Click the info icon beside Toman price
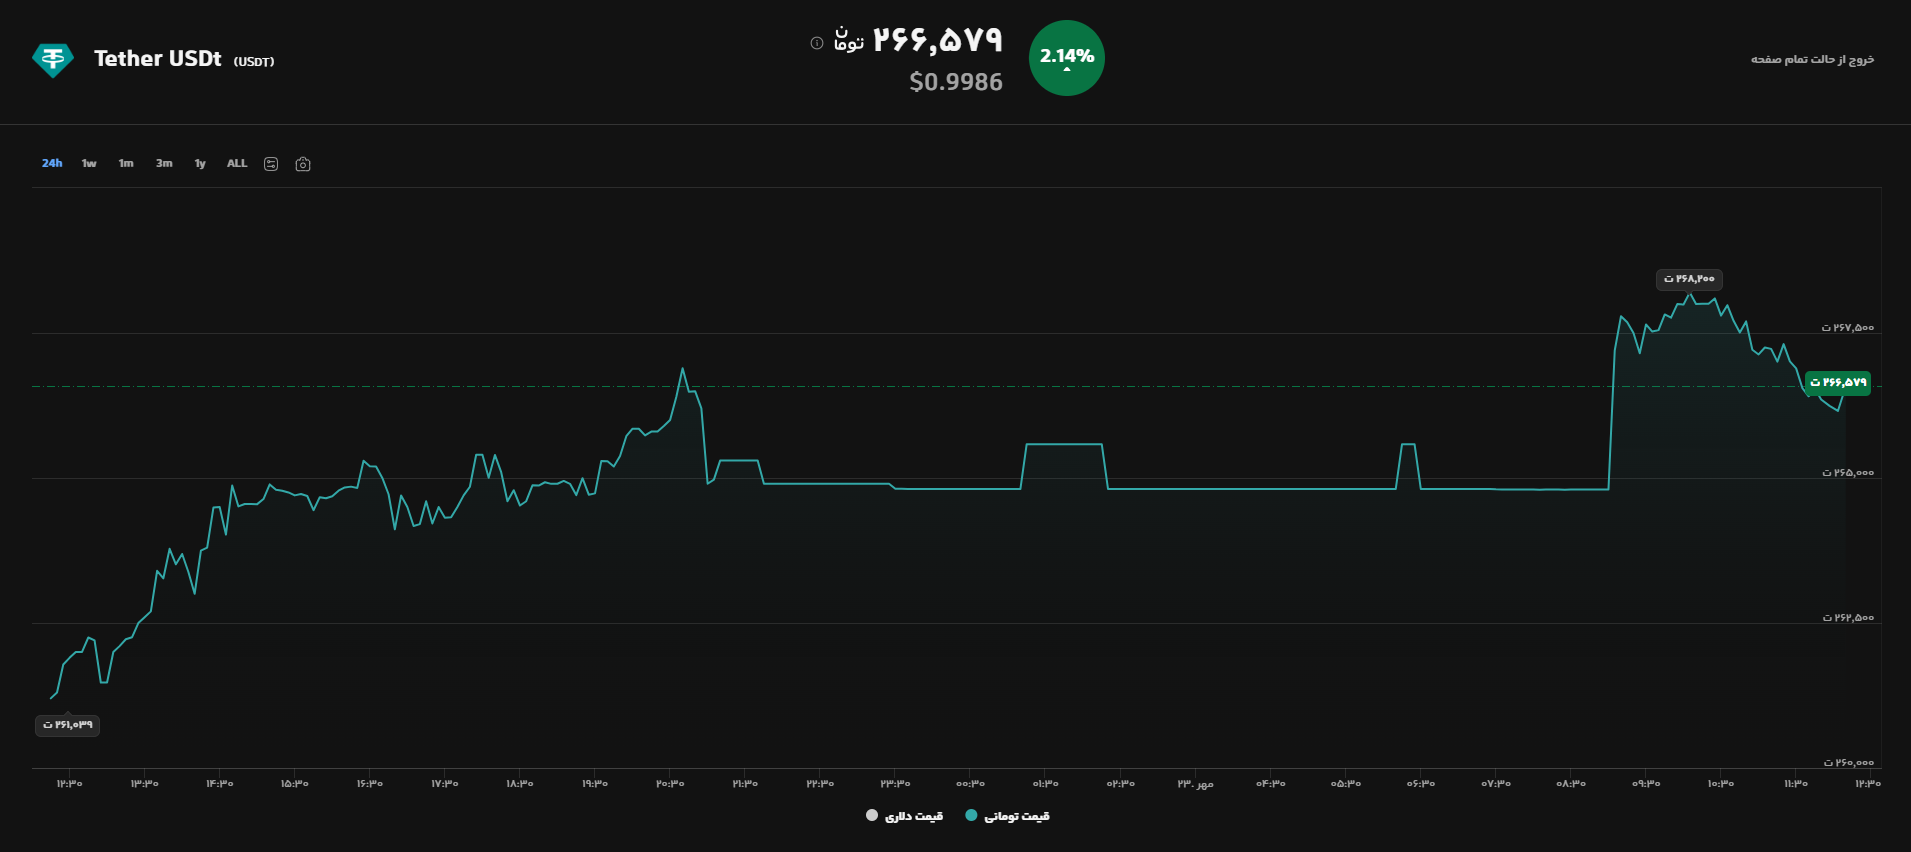This screenshot has height=852, width=1911. pos(817,43)
